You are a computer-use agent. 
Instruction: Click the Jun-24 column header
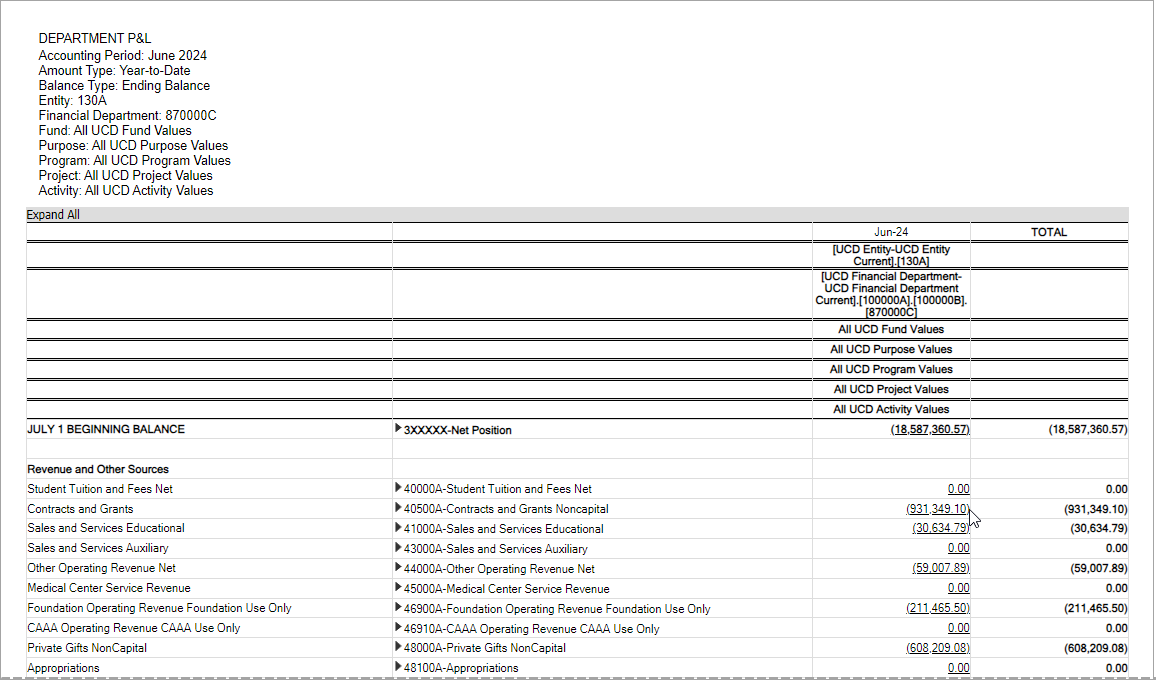(891, 232)
